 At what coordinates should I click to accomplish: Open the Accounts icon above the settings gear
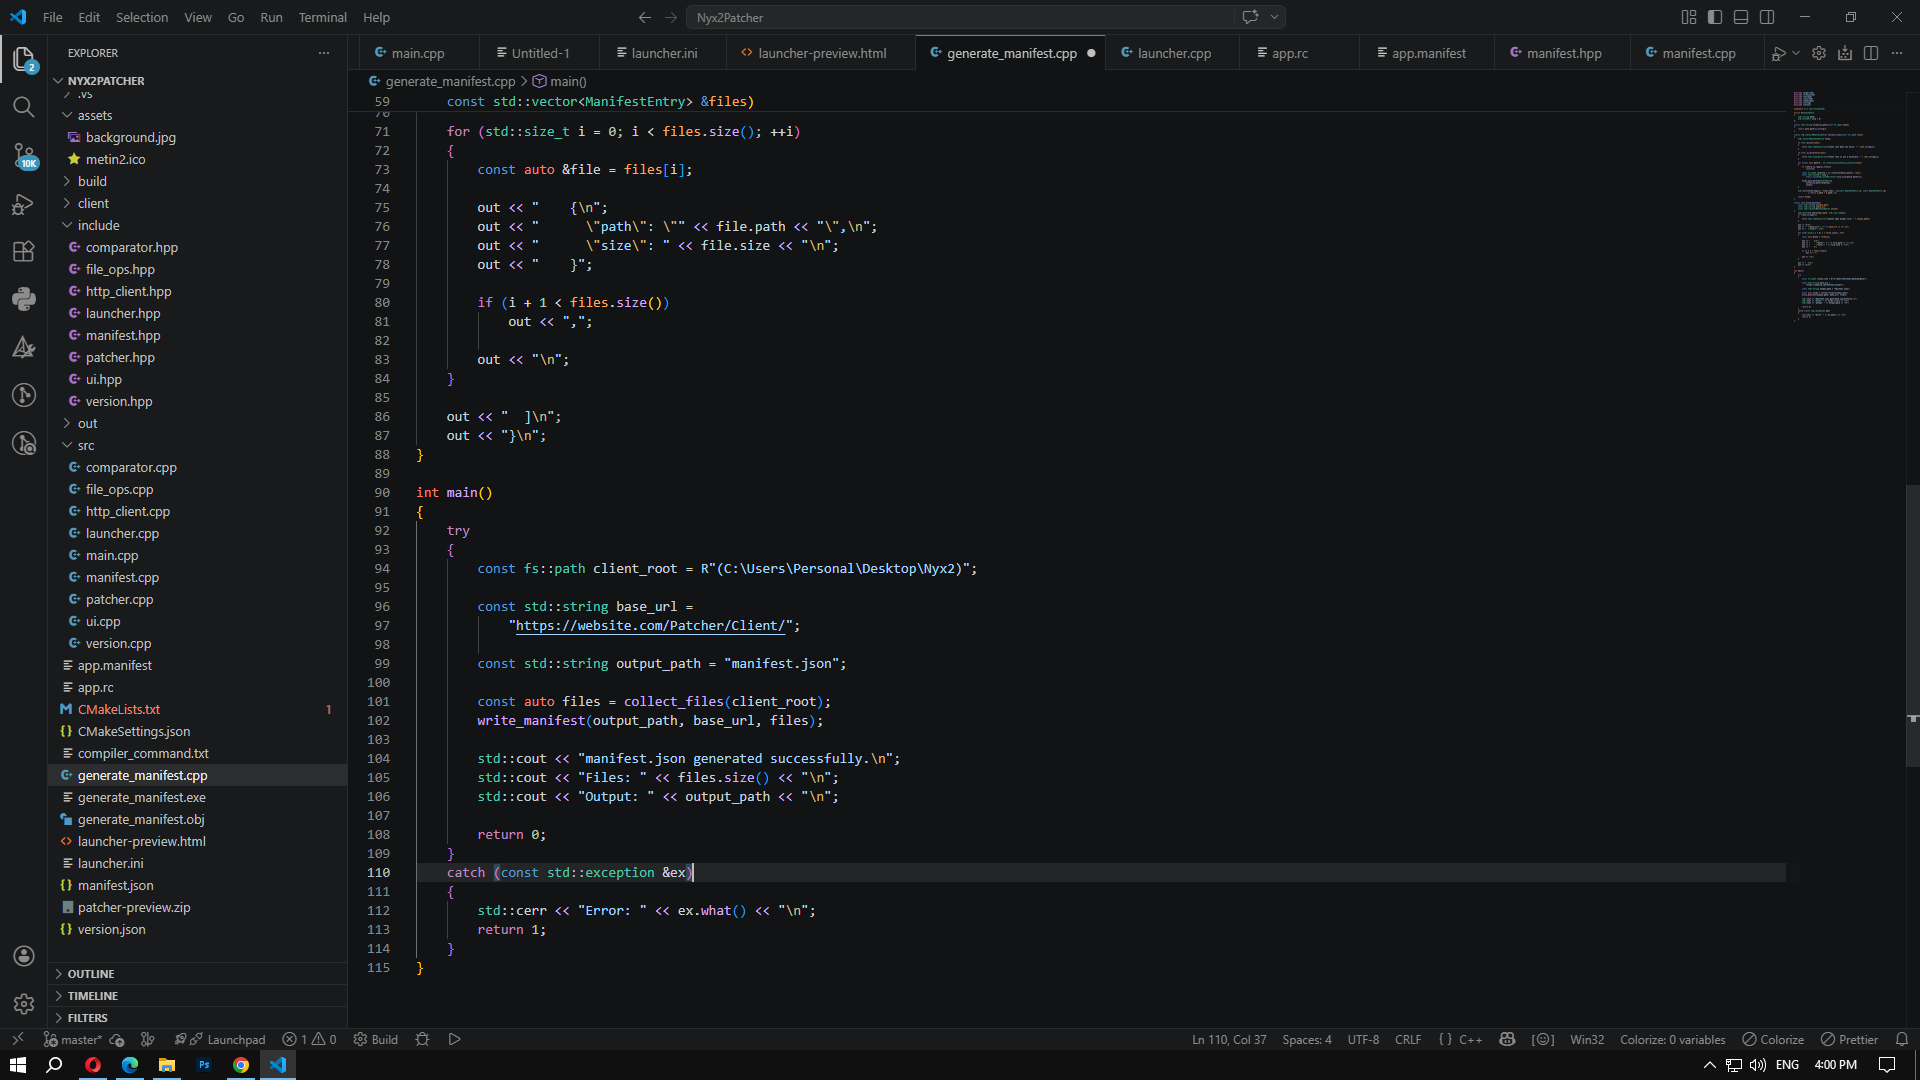tap(24, 956)
